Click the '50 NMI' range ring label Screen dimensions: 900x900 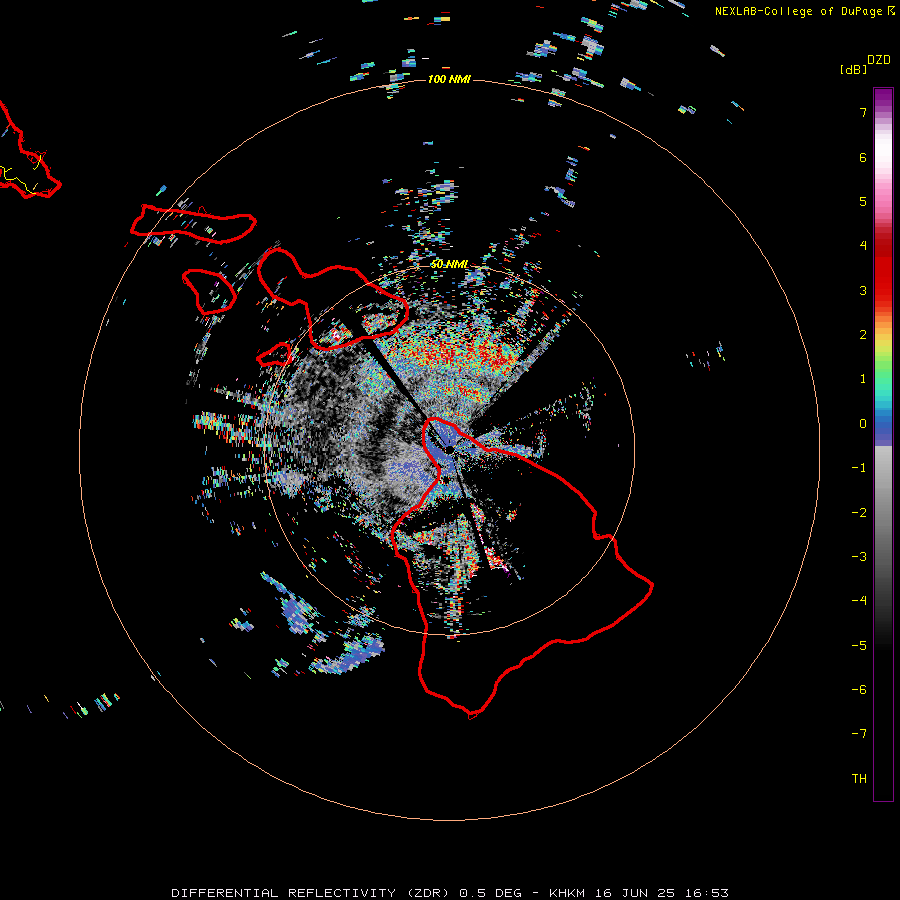click(x=449, y=265)
